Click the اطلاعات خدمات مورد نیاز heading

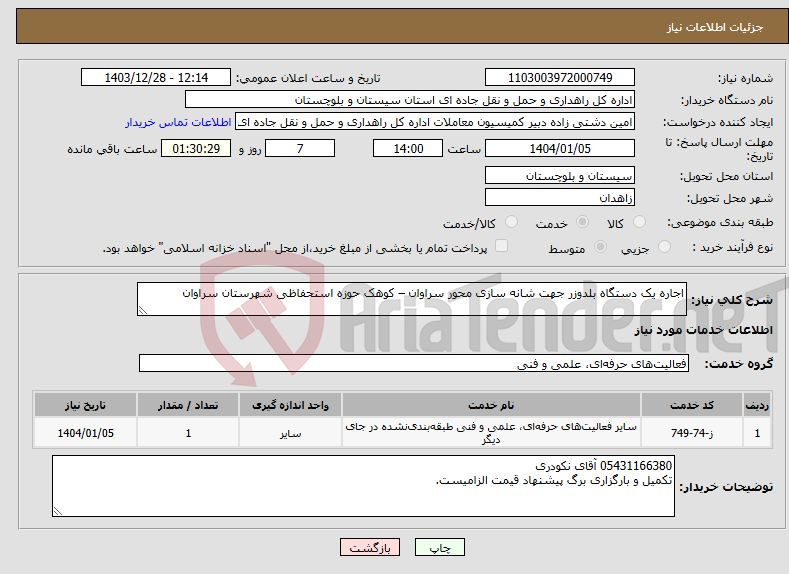tap(703, 330)
